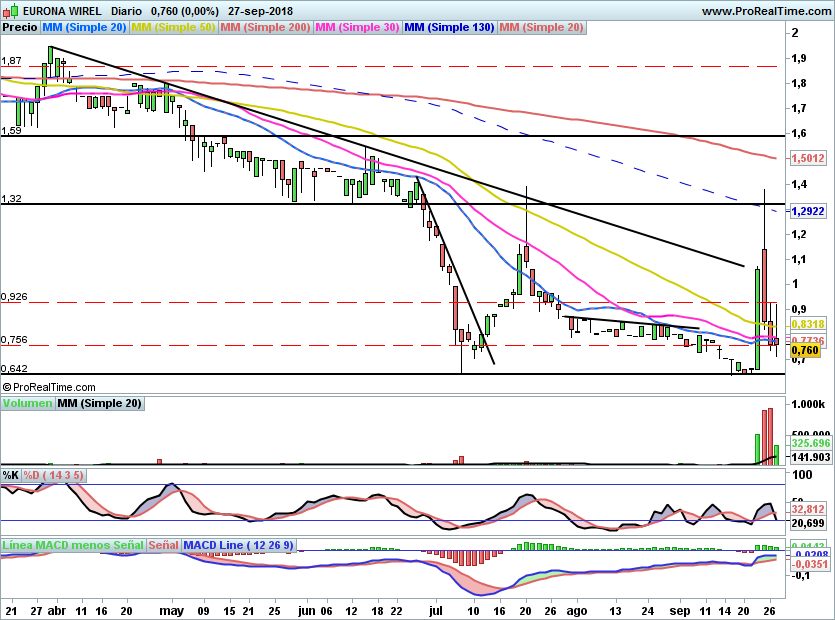Image resolution: width=835 pixels, height=620 pixels.
Task: Click the 325.696 volume value tag
Action: point(811,443)
